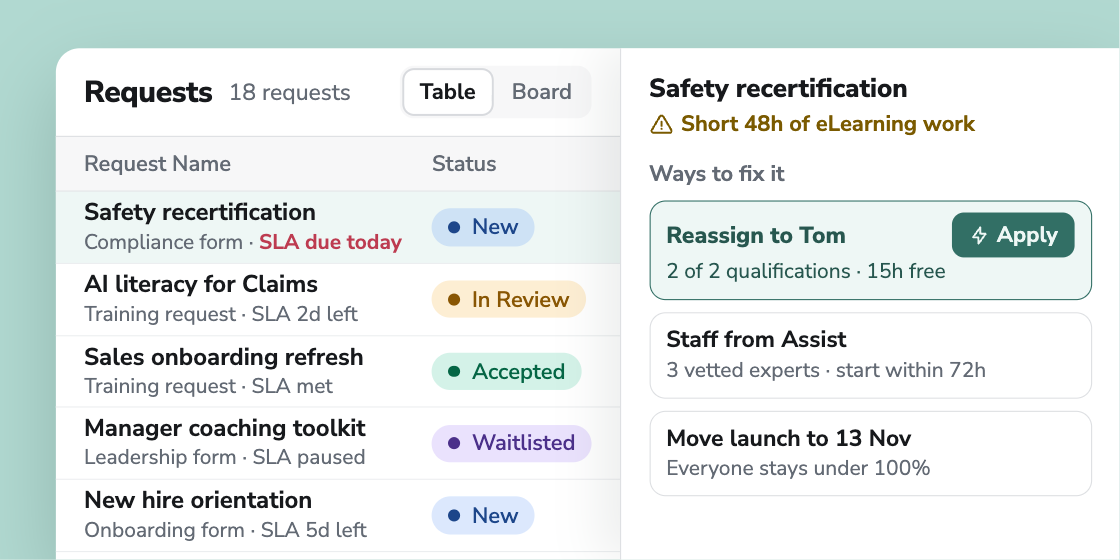Click the New status badge for Safety recertification
This screenshot has height=560, width=1120.
click(x=483, y=227)
